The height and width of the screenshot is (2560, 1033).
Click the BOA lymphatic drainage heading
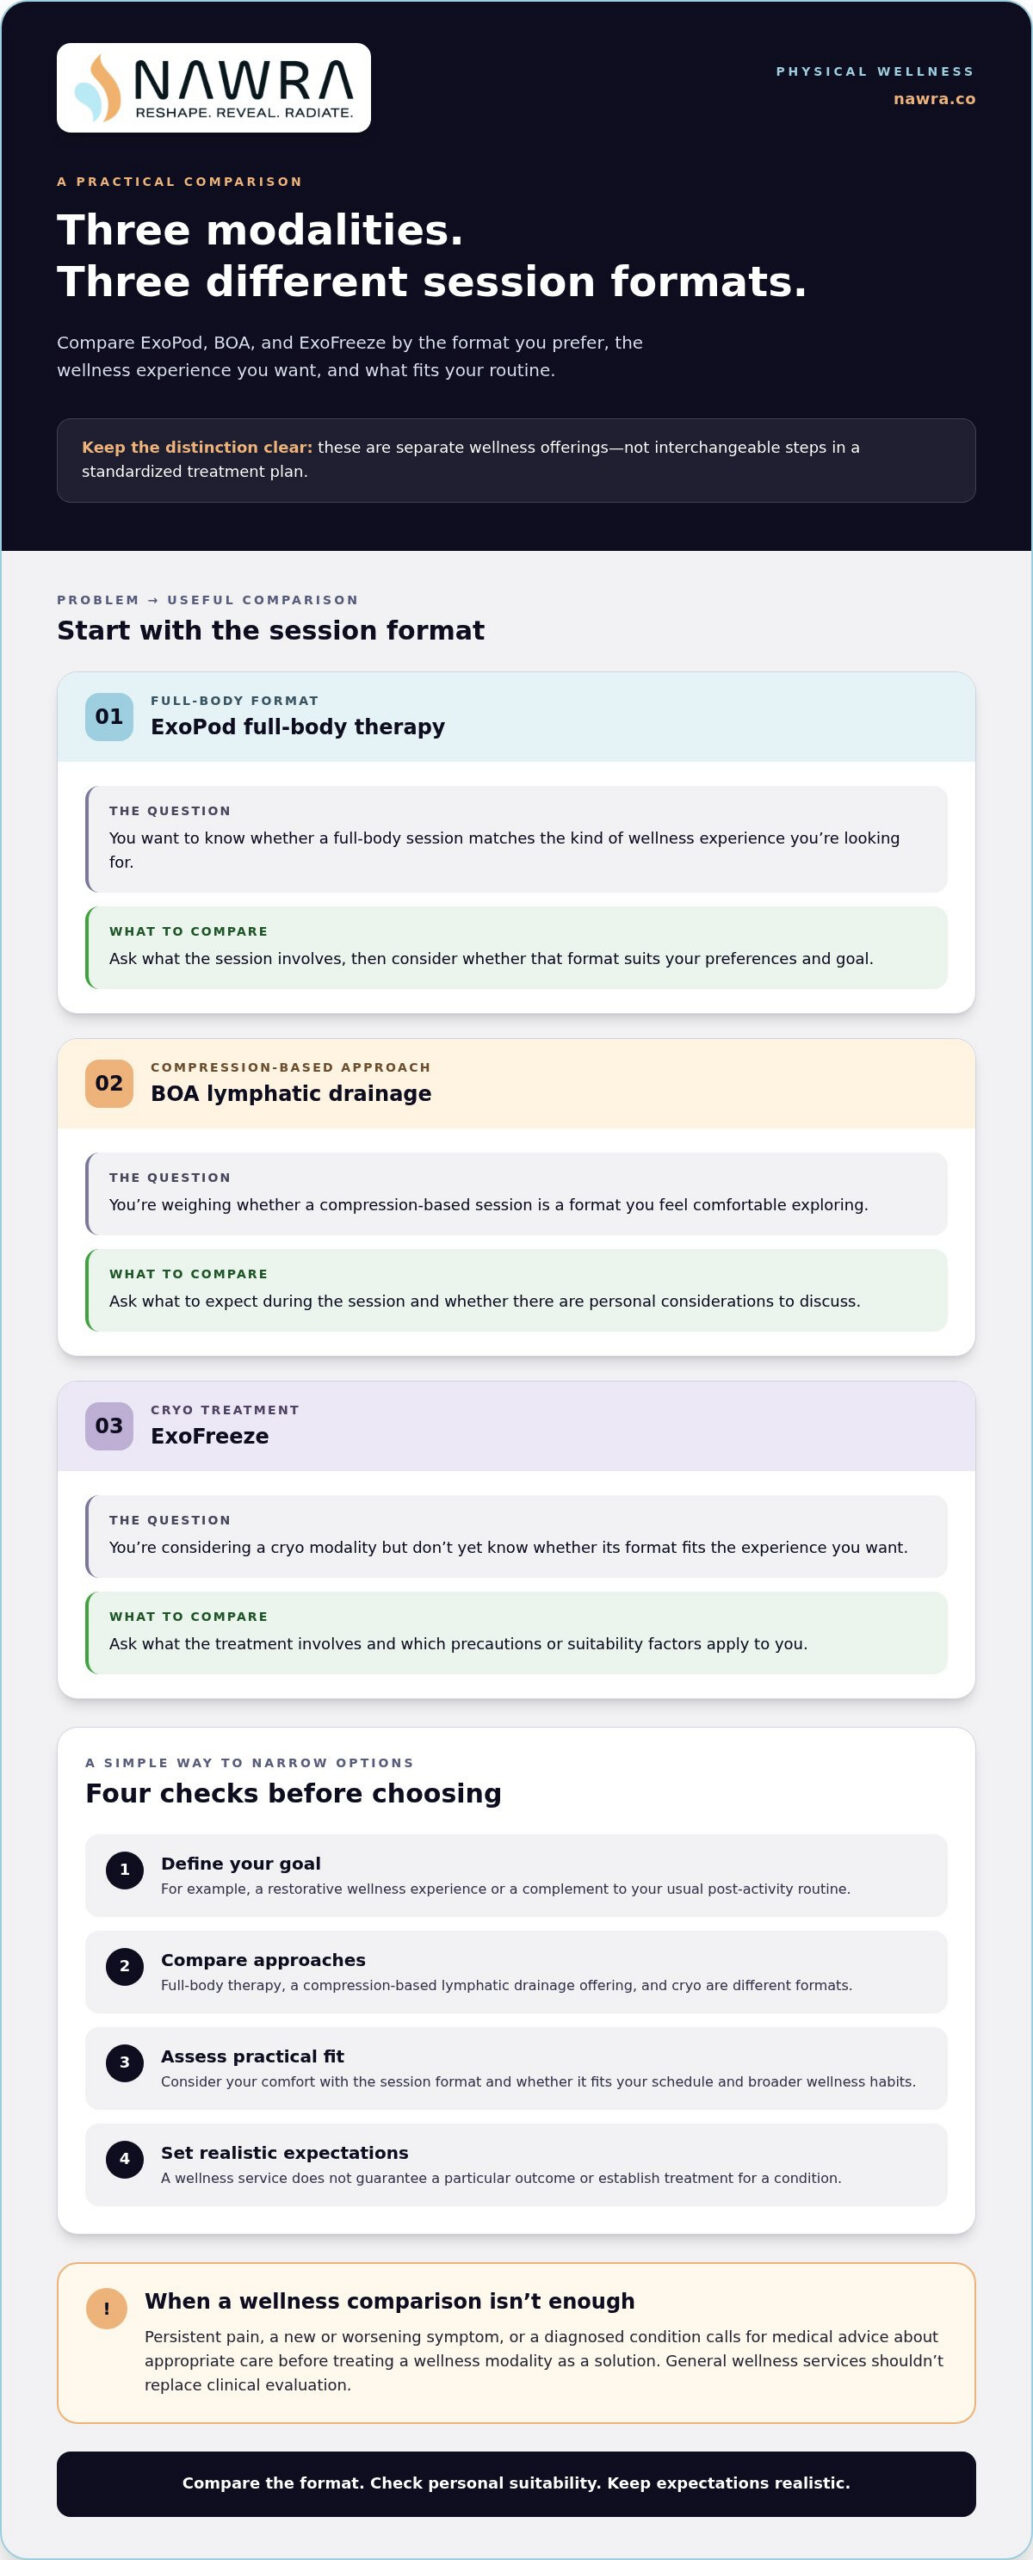(x=291, y=1093)
